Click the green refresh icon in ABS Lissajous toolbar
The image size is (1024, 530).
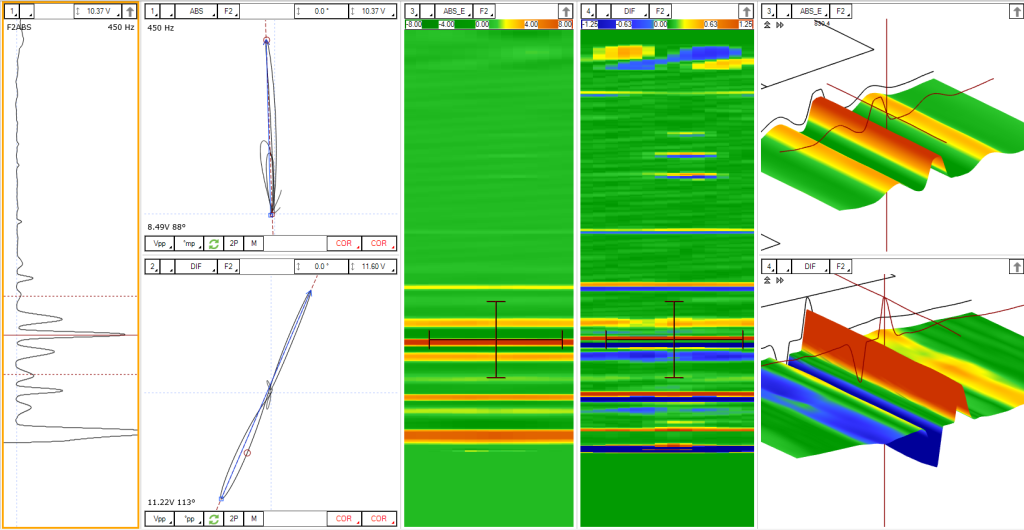pyautogui.click(x=213, y=243)
